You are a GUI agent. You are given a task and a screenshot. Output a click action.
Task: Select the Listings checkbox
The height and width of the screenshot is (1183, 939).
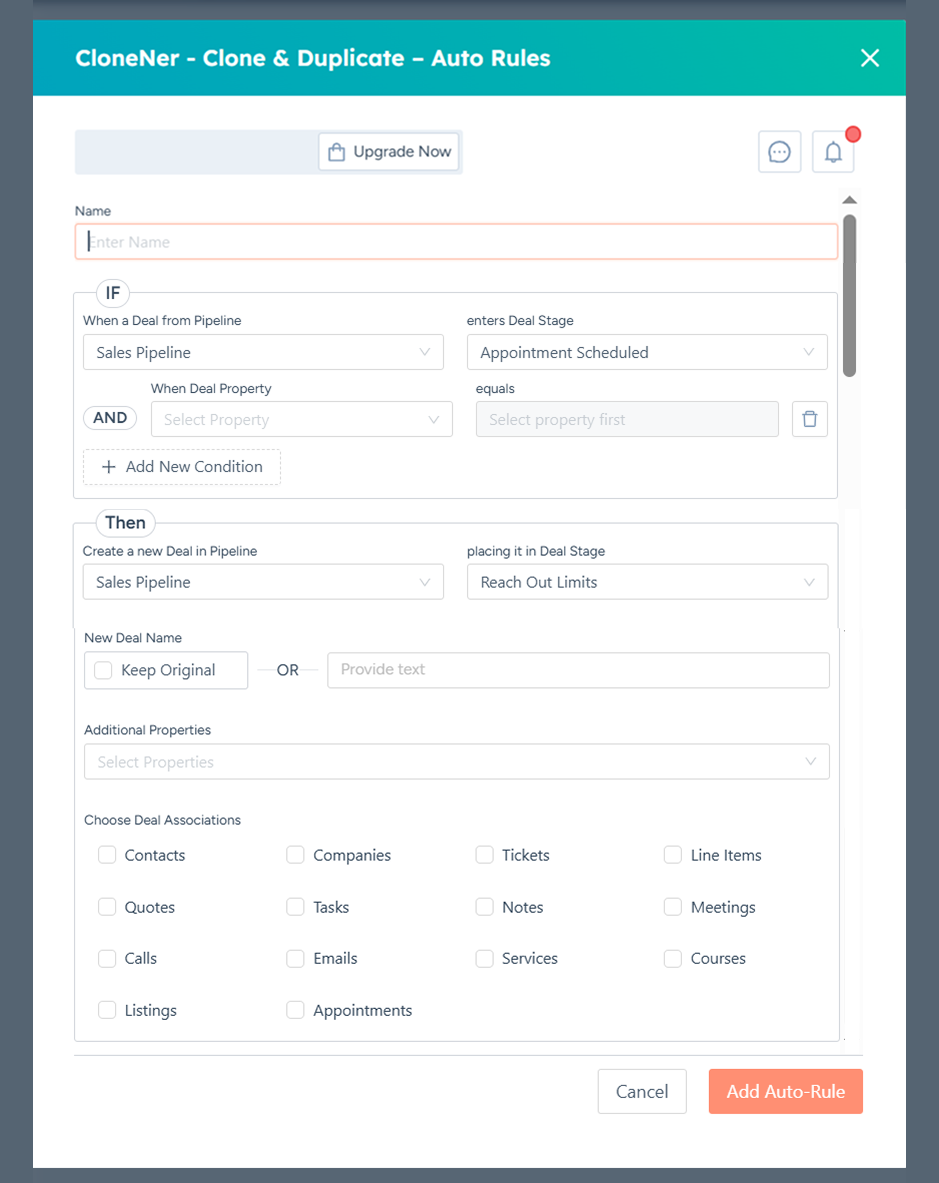[107, 1010]
